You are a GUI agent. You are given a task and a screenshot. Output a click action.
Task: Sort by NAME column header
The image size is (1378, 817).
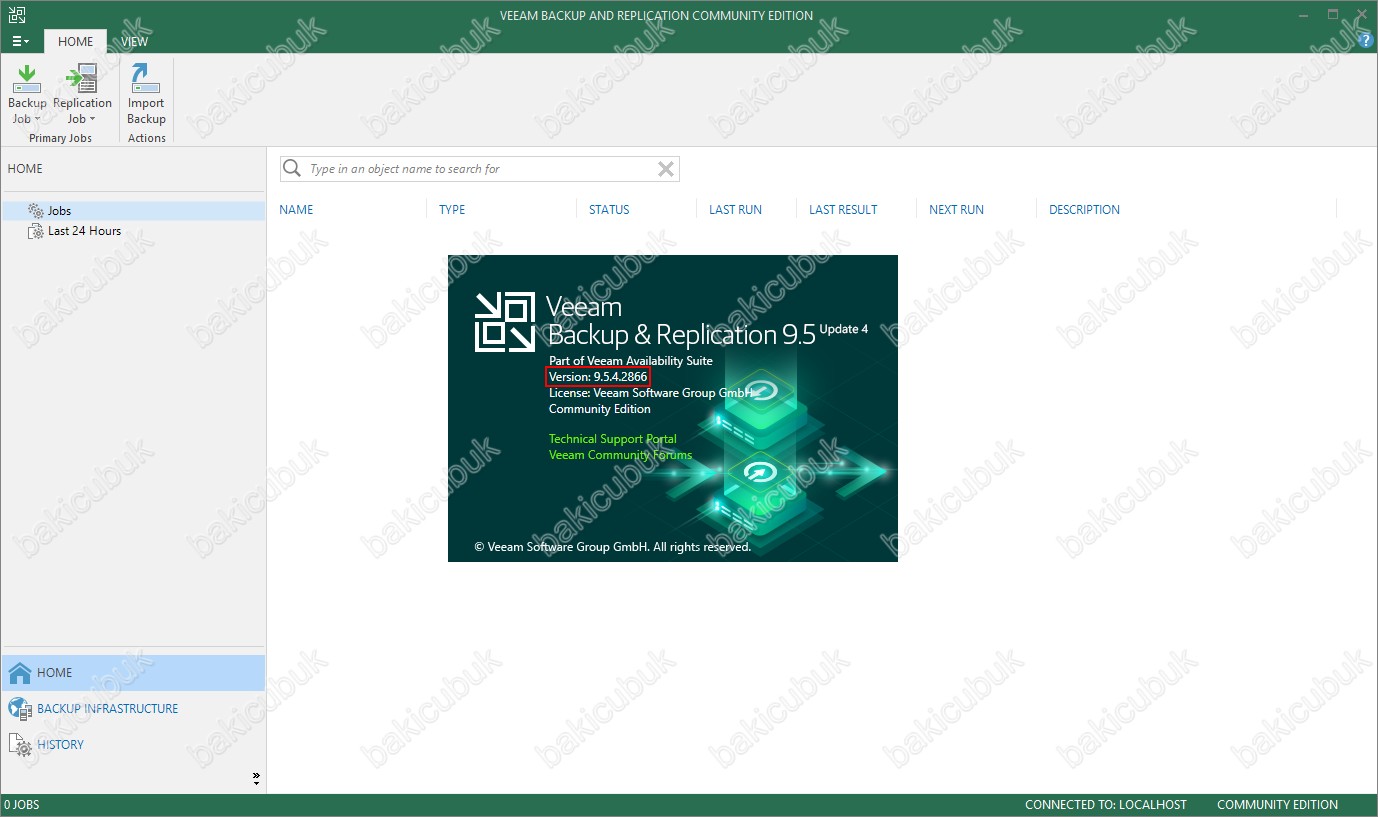point(296,210)
